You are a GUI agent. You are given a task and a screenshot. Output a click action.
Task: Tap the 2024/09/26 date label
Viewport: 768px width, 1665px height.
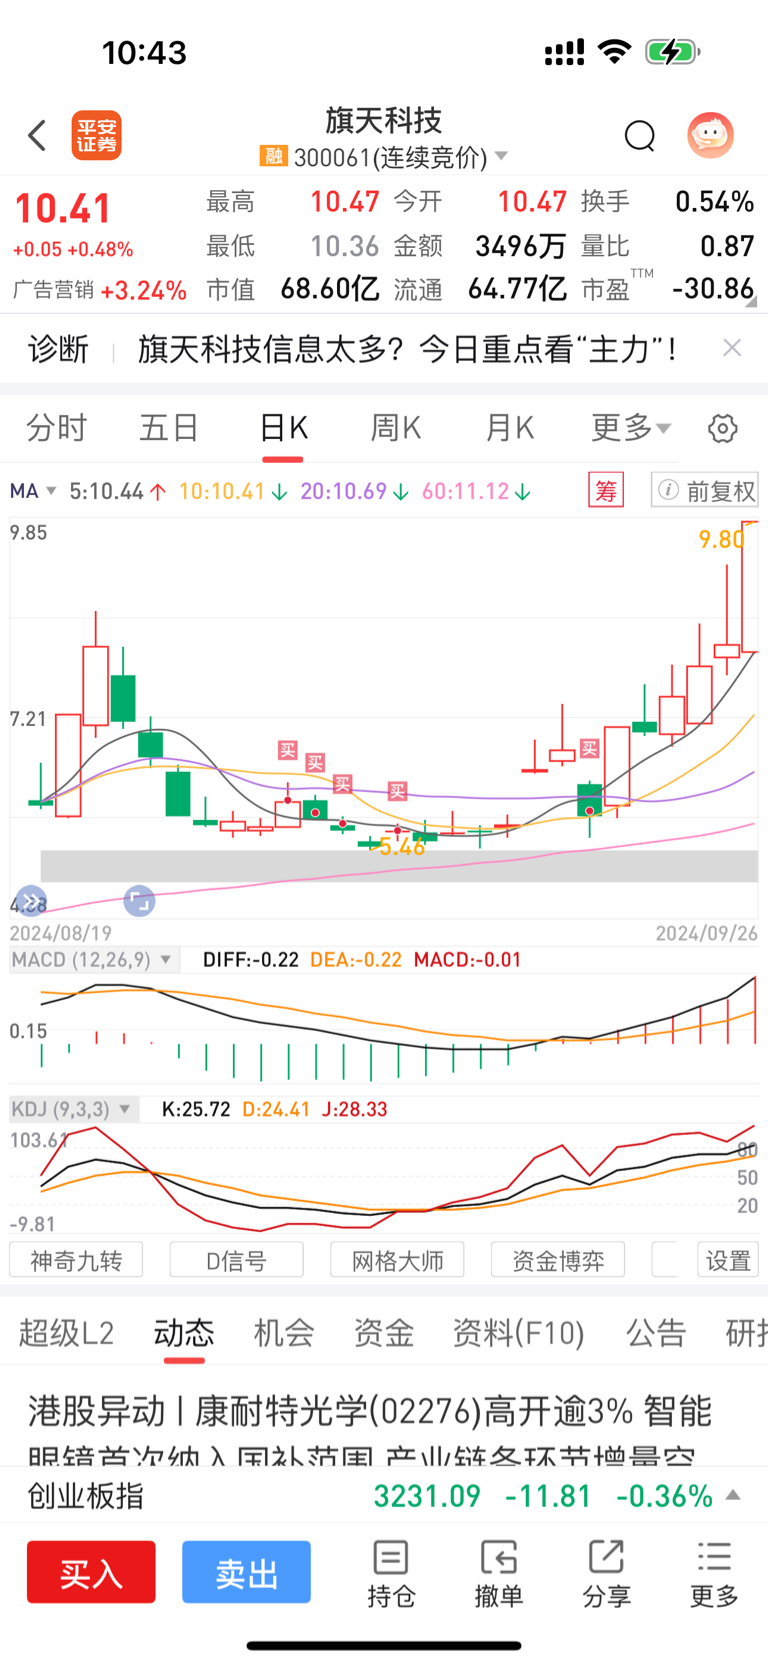coord(706,933)
